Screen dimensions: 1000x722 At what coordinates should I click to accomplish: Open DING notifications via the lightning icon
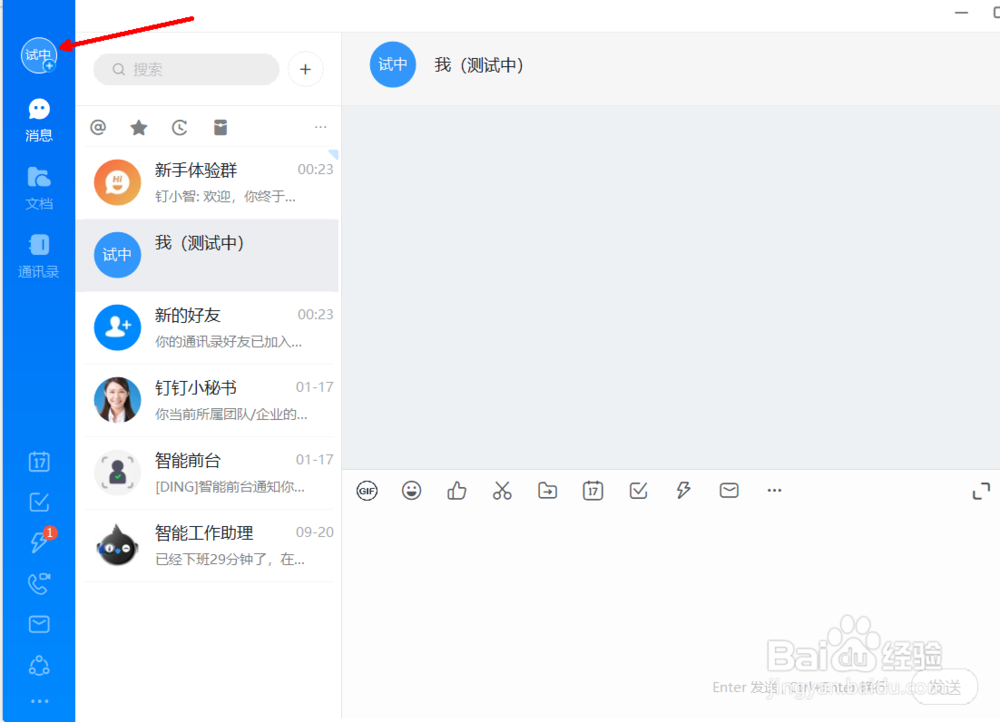pyautogui.click(x=39, y=542)
